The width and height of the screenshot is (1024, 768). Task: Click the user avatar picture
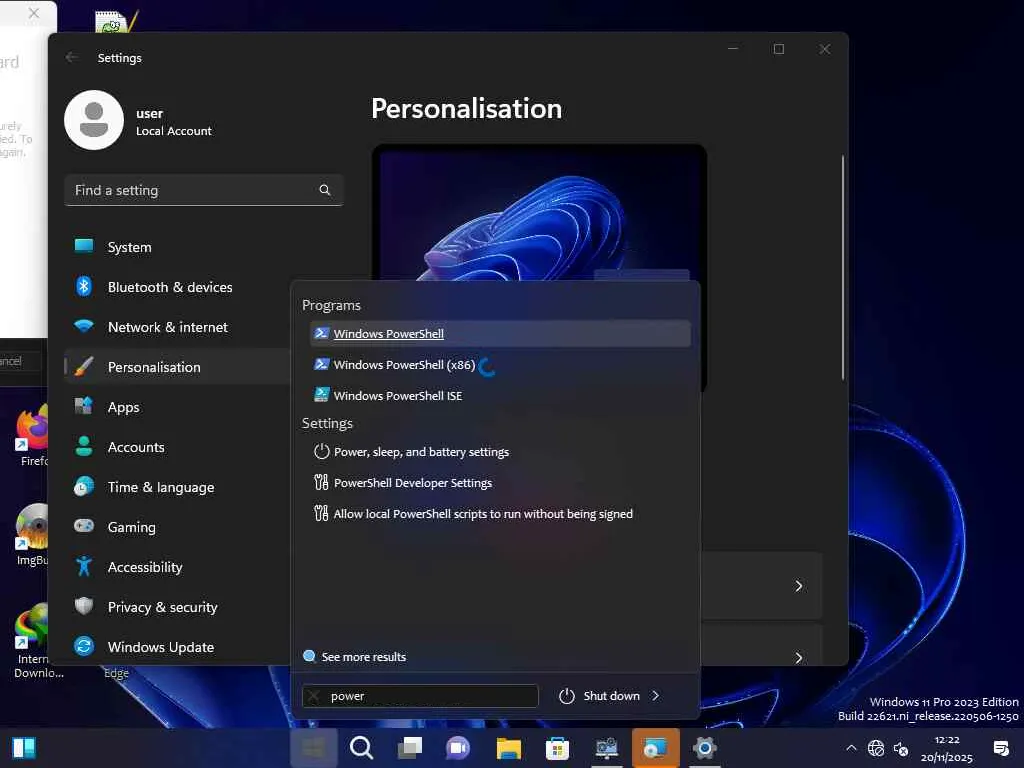click(x=94, y=120)
